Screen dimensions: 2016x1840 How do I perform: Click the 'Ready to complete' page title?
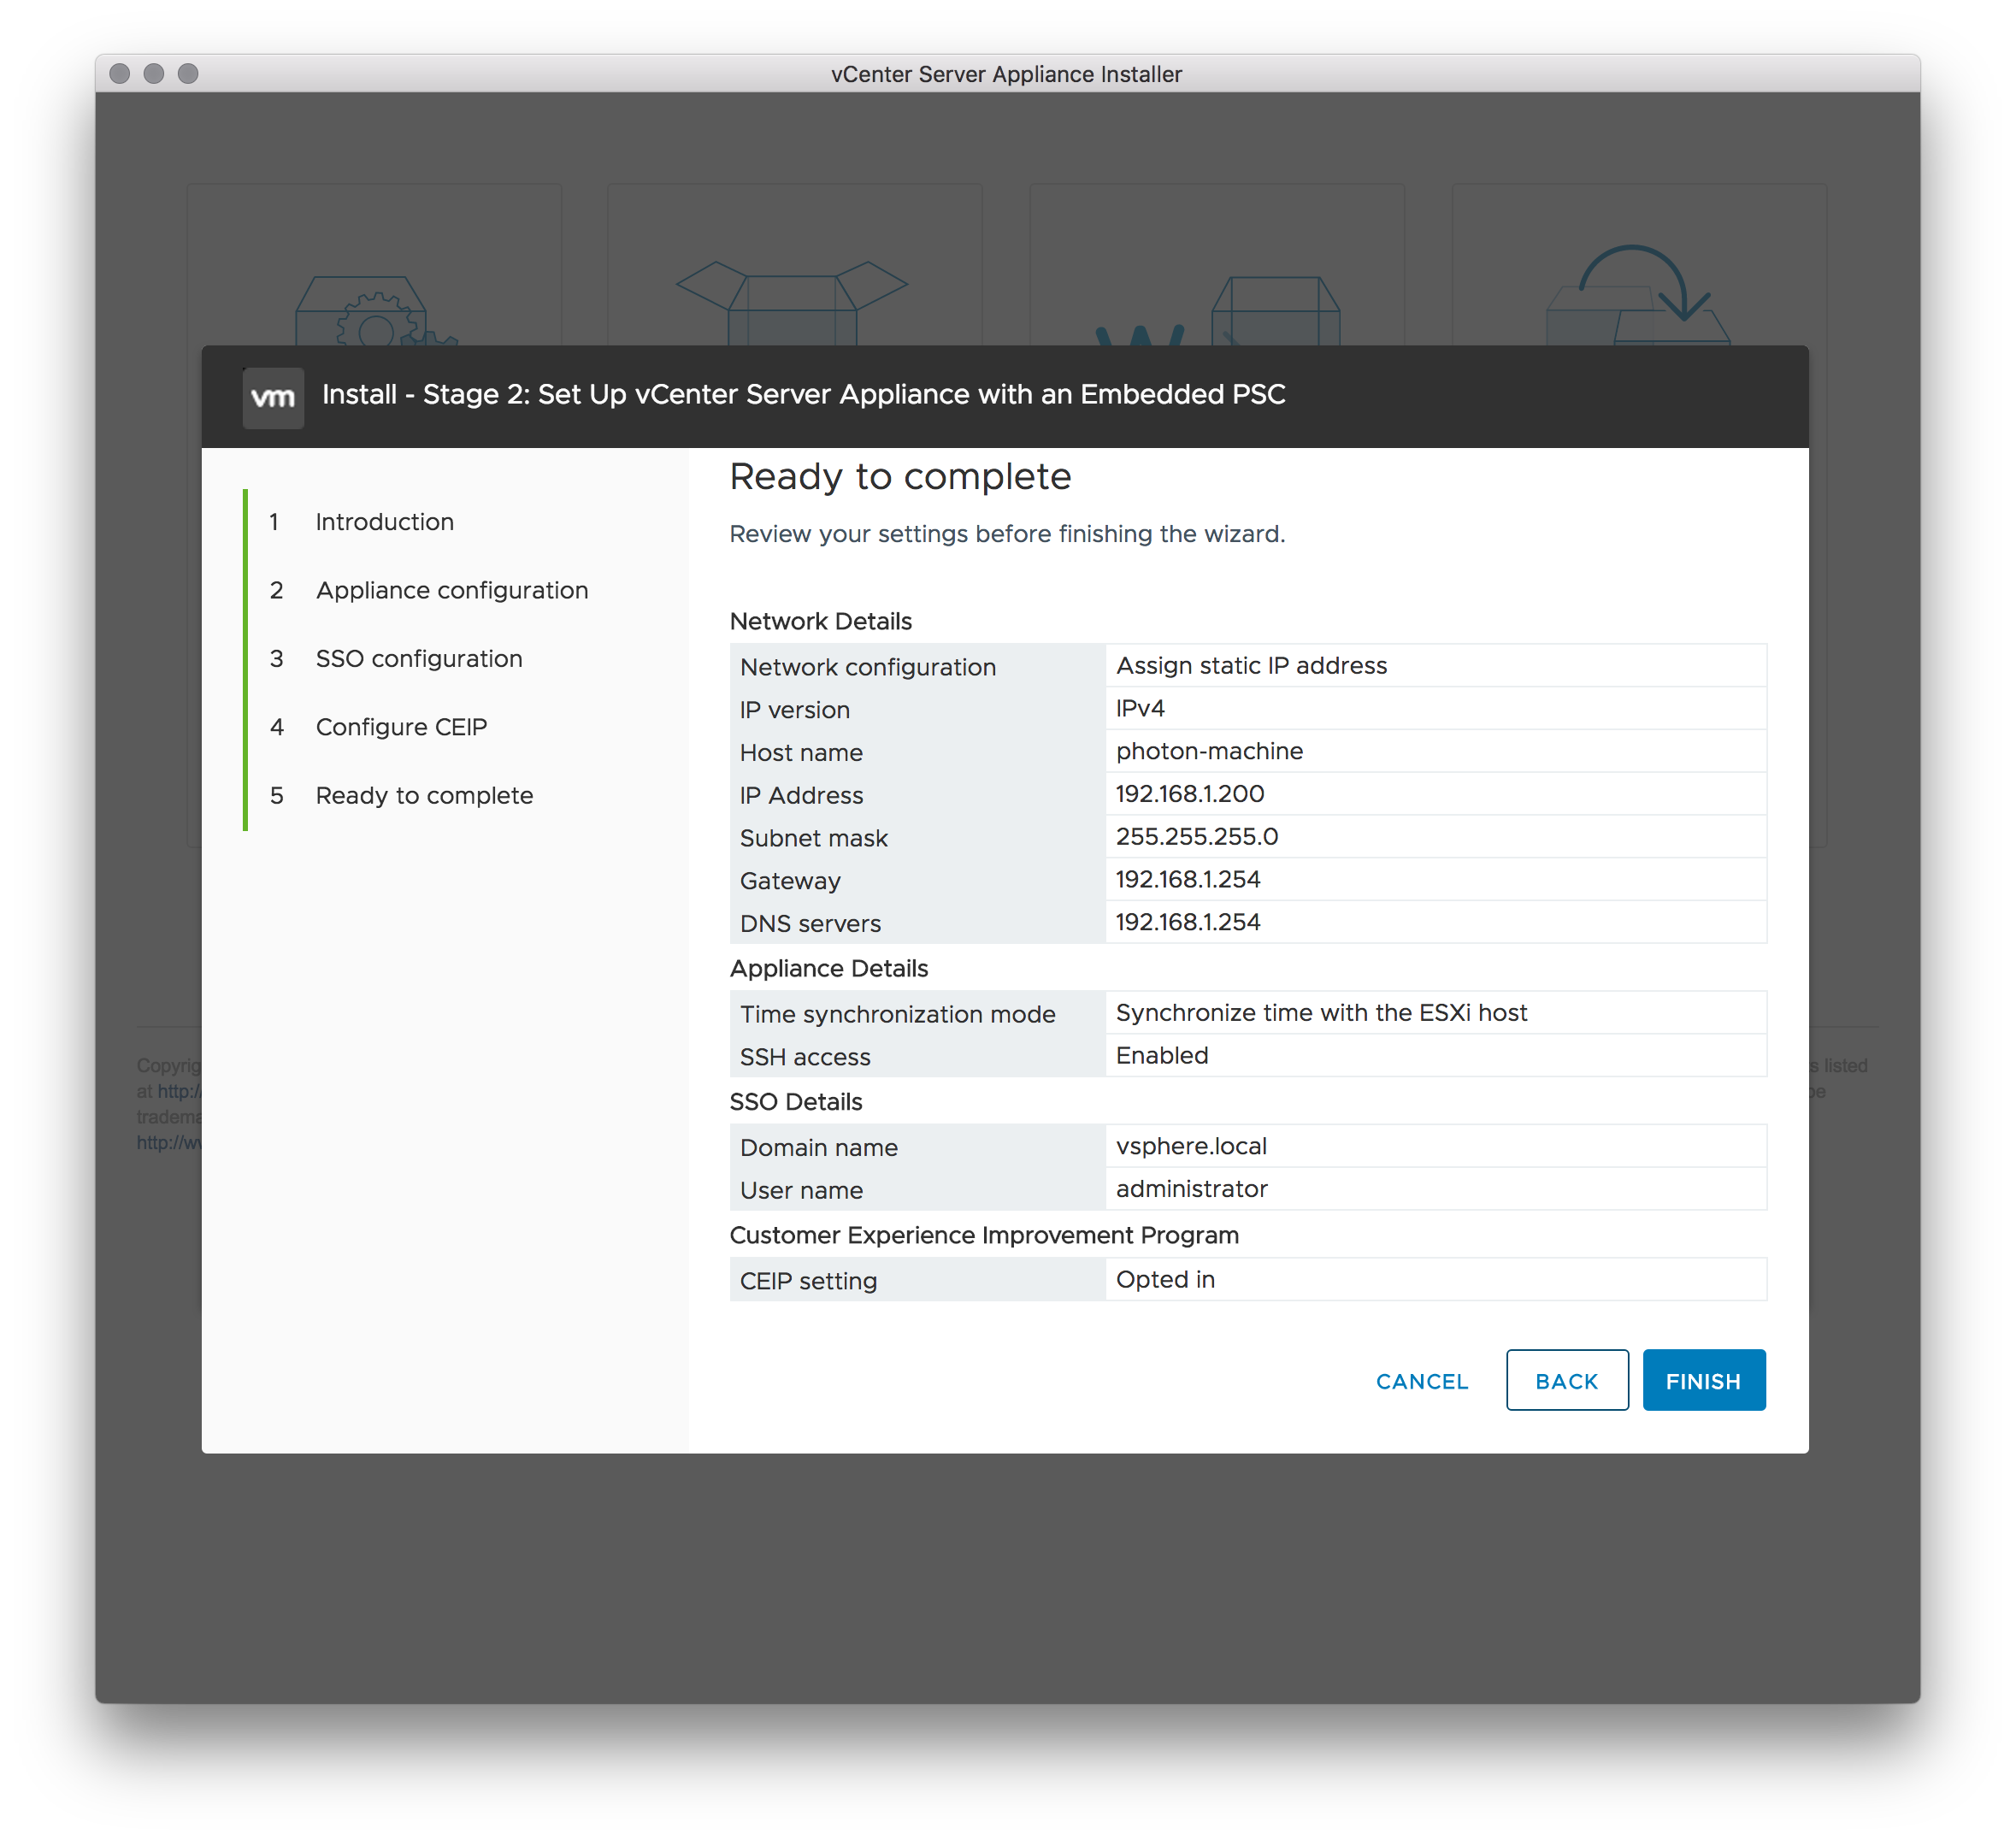[x=899, y=476]
